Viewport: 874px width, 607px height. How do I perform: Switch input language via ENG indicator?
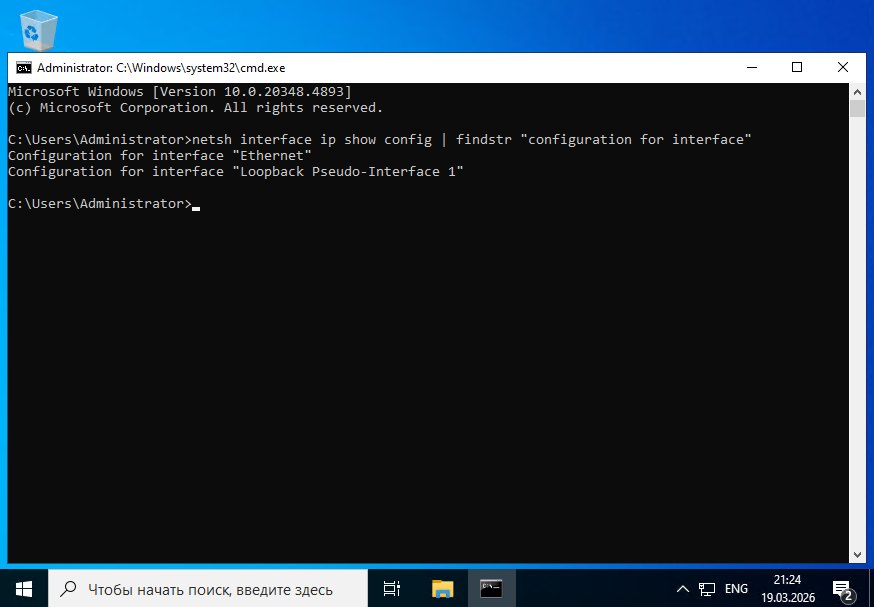pyautogui.click(x=736, y=589)
